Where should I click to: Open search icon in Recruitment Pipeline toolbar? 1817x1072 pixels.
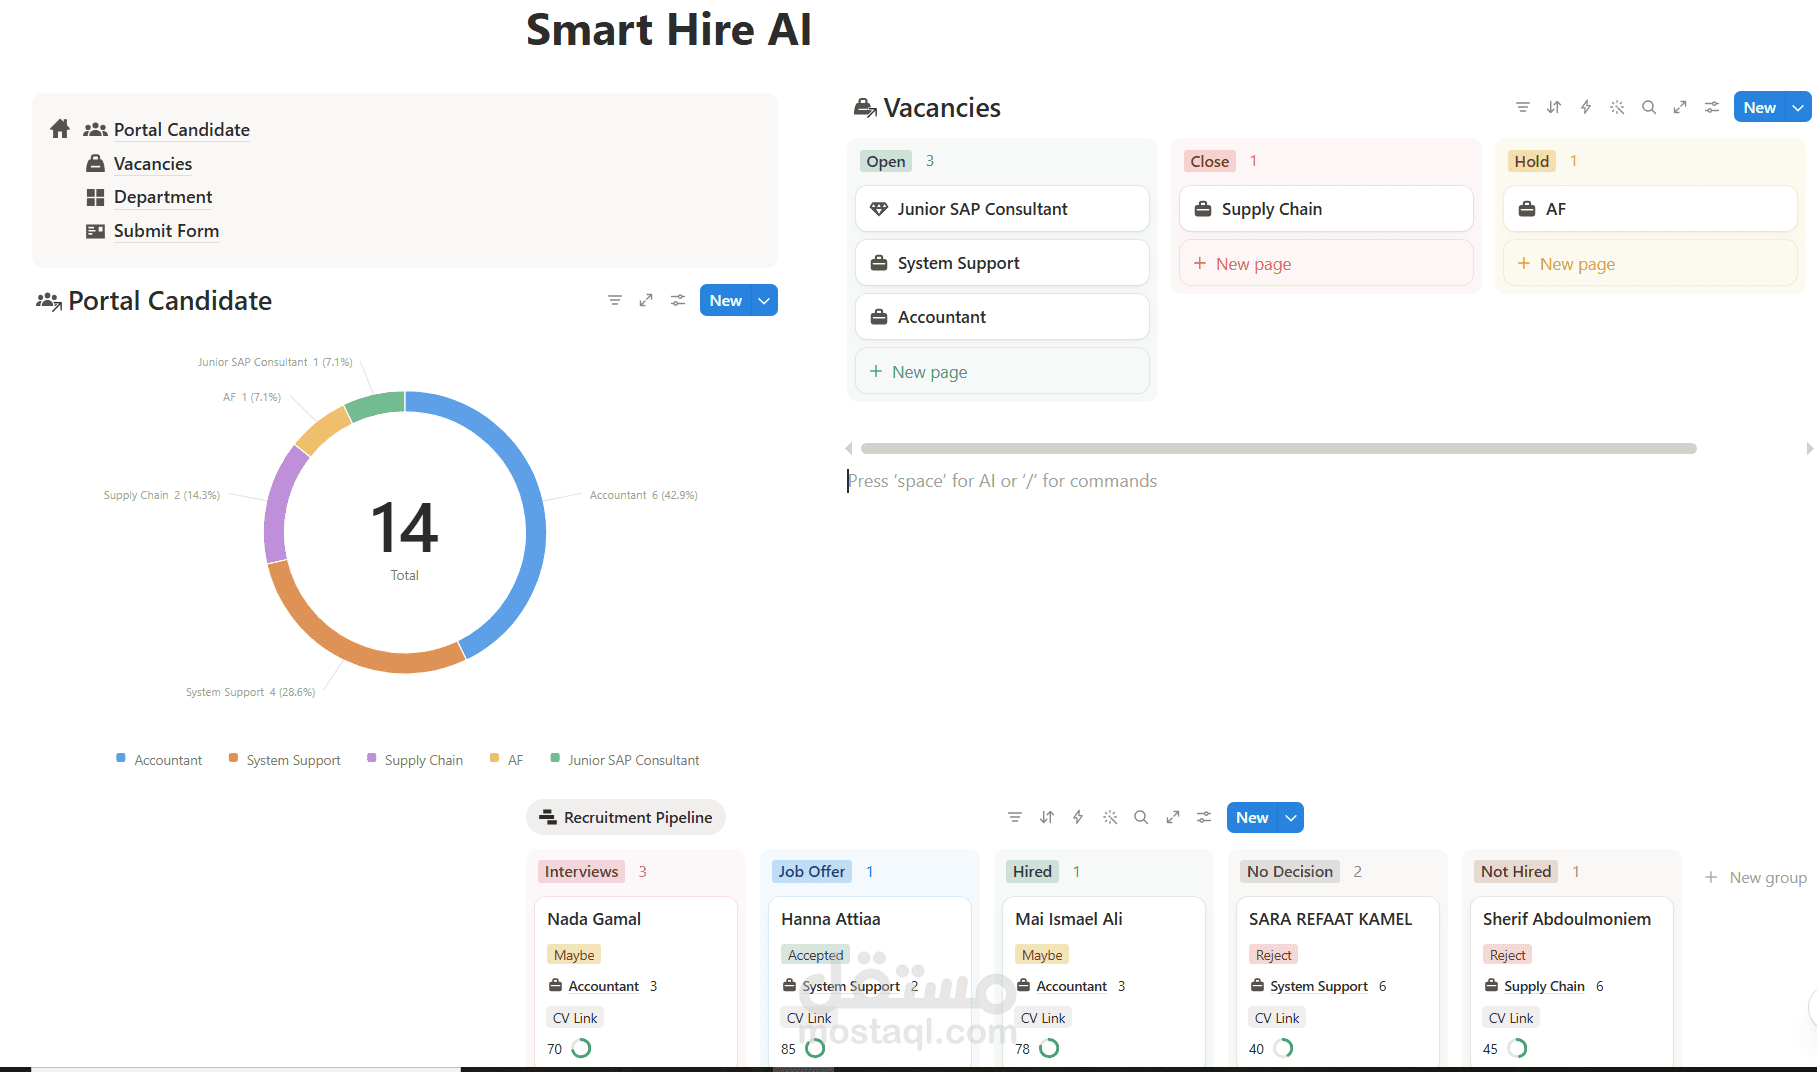click(x=1141, y=817)
